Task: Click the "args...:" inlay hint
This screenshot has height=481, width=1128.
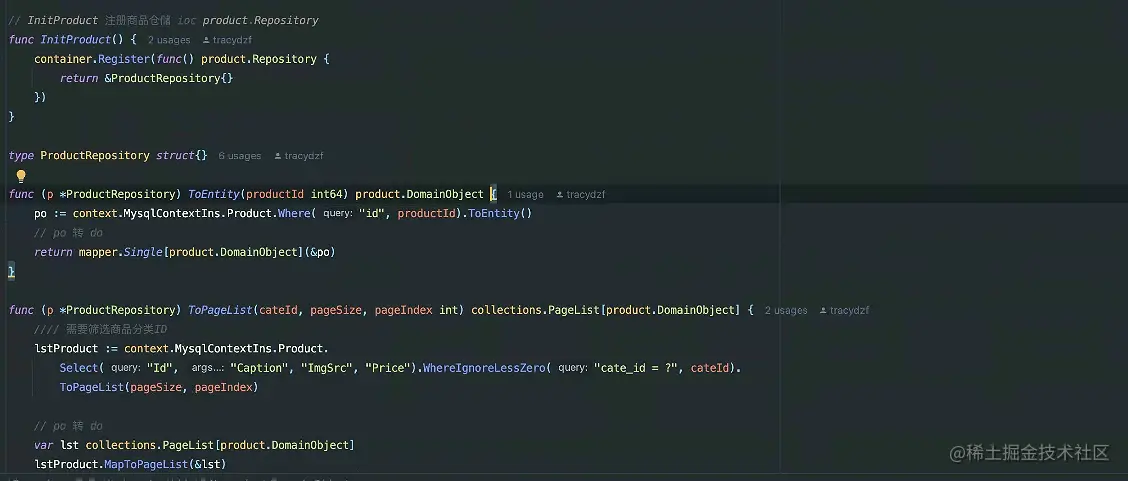Action: 208,368
